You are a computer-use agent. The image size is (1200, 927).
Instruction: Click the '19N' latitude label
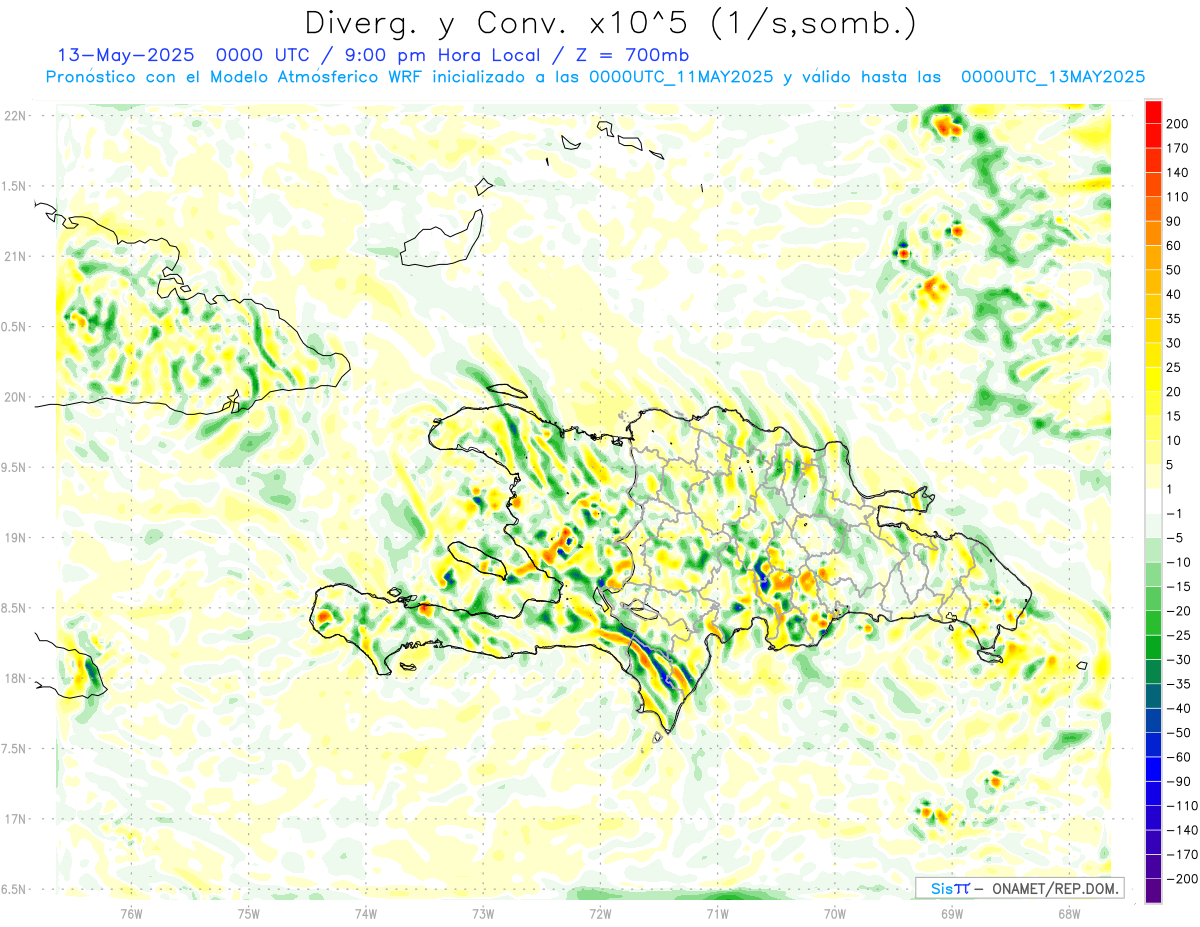coord(16,538)
